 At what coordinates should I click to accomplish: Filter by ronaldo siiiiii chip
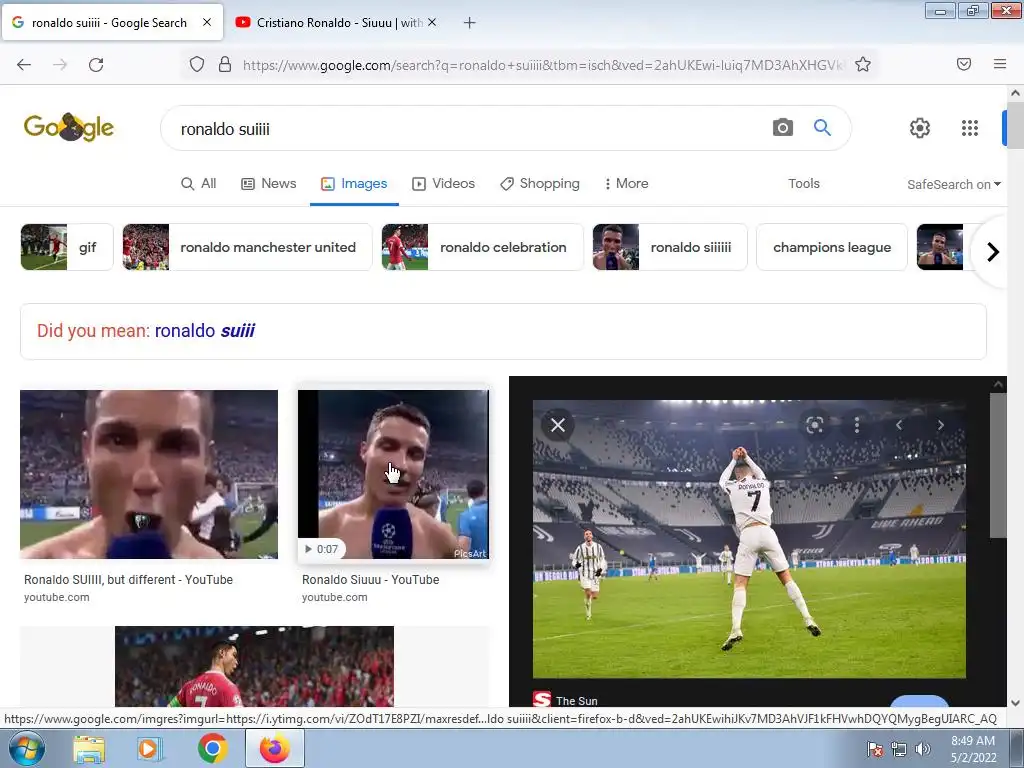click(670, 247)
